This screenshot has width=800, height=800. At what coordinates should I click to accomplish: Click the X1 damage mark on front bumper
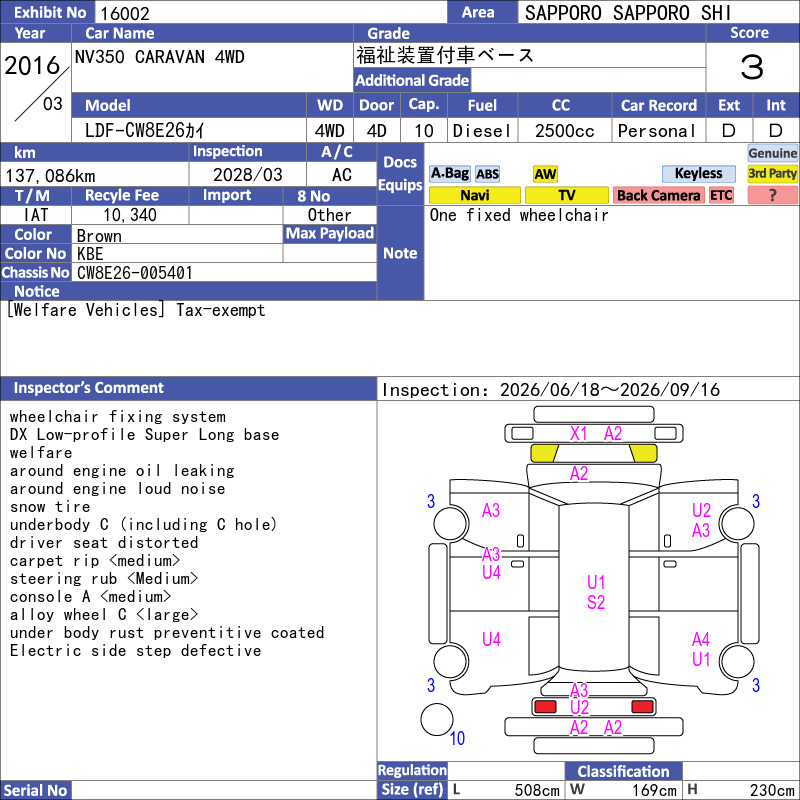tap(579, 434)
